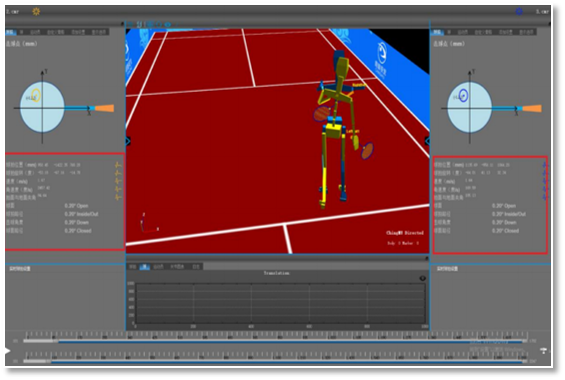This screenshot has width=565, height=380.
Task: Select the highlighted first tab in the right panel
Action: (x=437, y=32)
